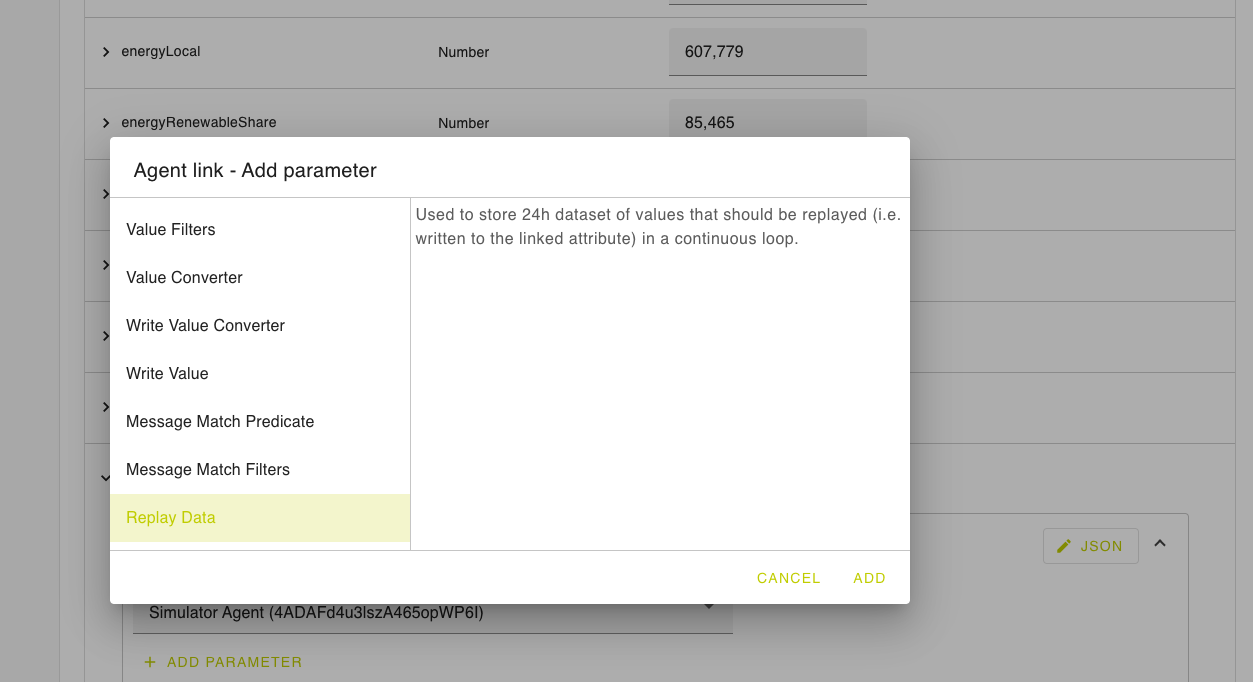Select Write Value Converter option
The image size is (1253, 682).
205,326
